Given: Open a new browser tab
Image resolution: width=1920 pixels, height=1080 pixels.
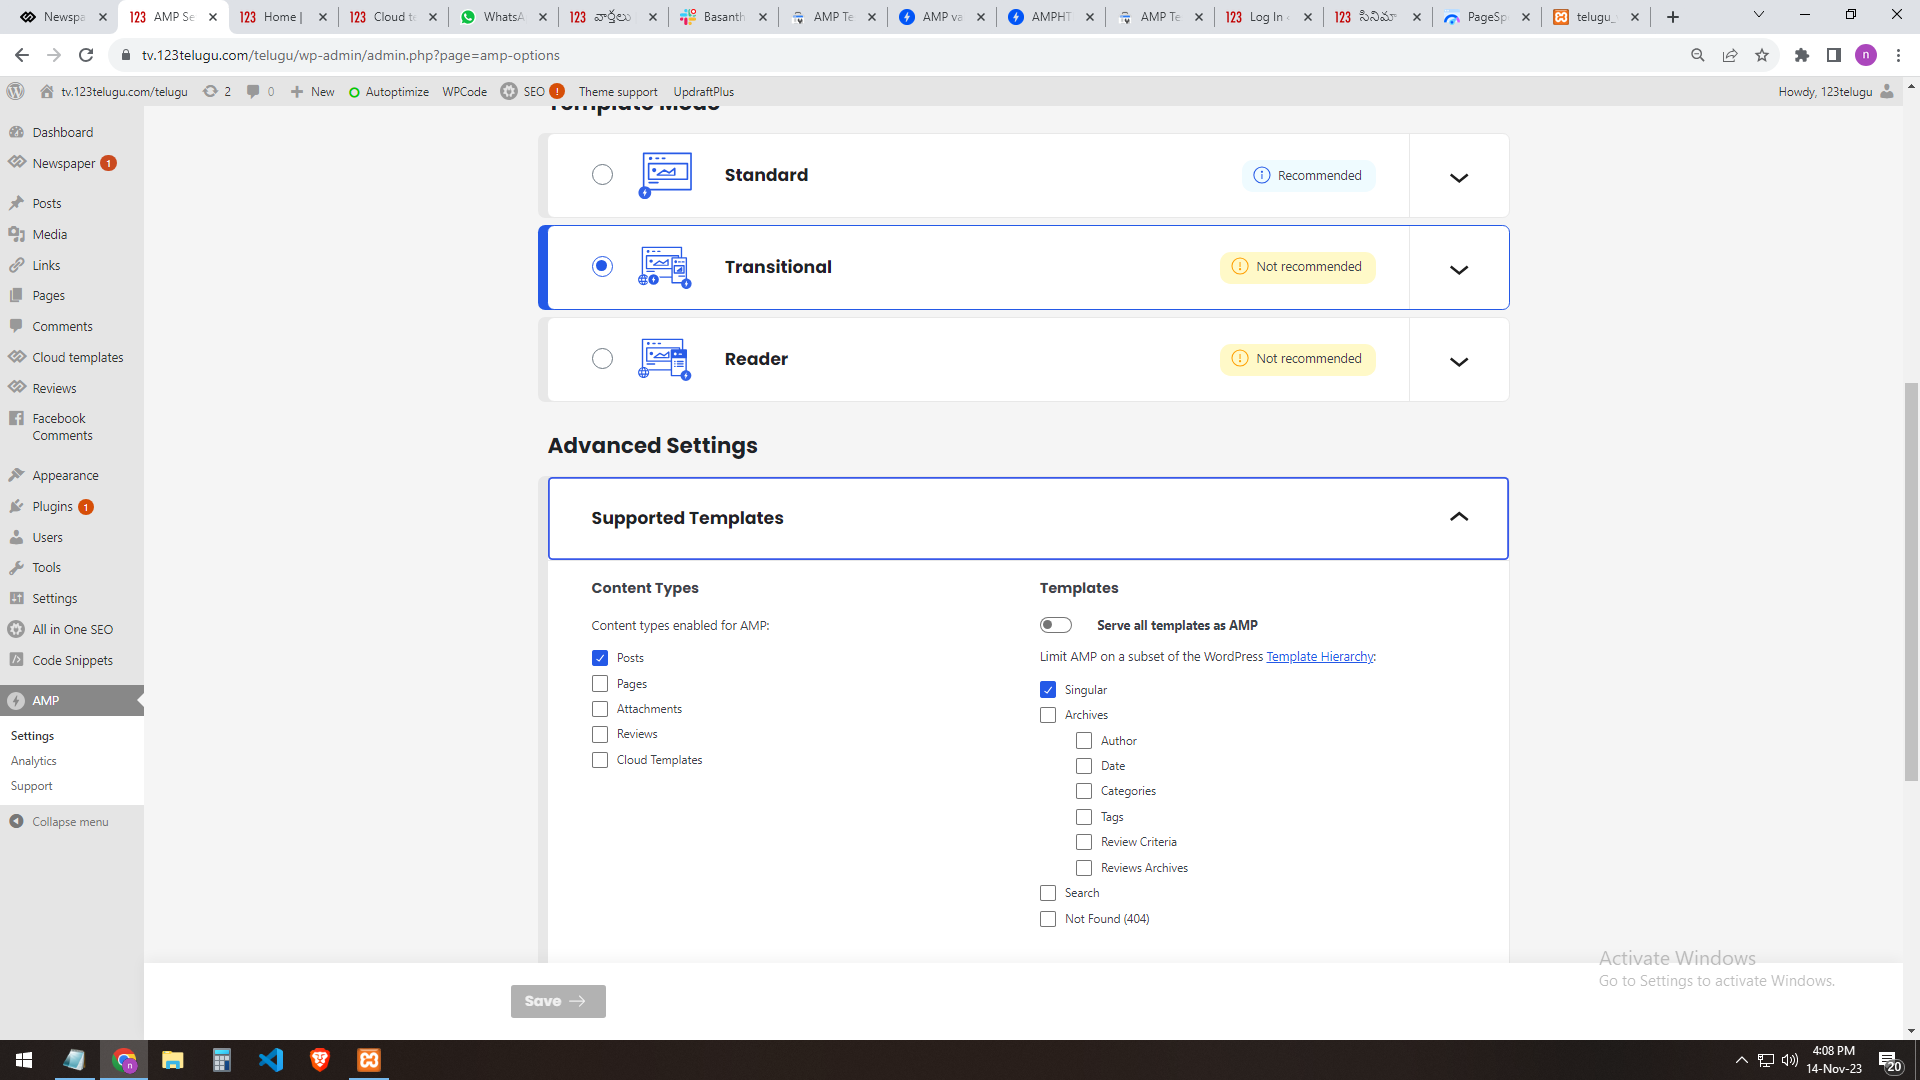Looking at the screenshot, I should click(x=1673, y=17).
